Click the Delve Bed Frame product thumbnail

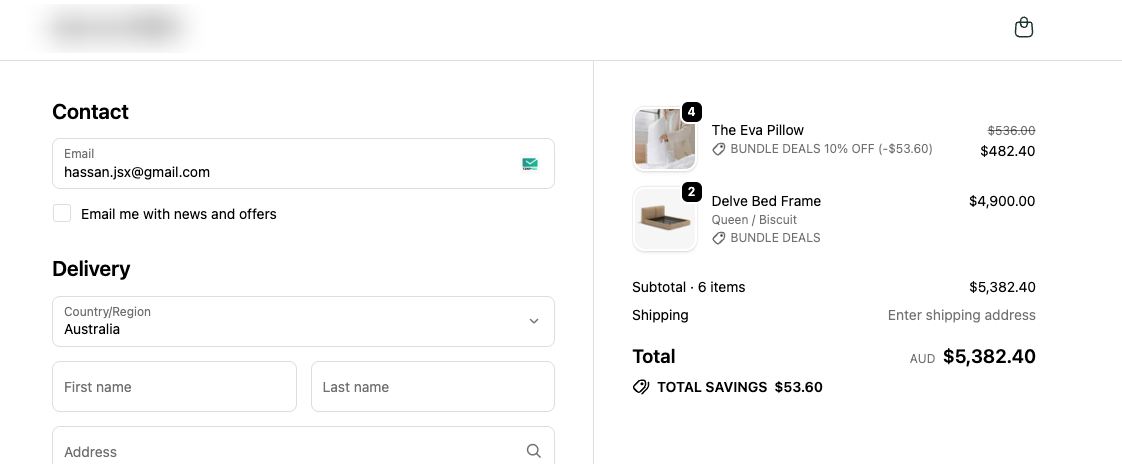point(665,218)
